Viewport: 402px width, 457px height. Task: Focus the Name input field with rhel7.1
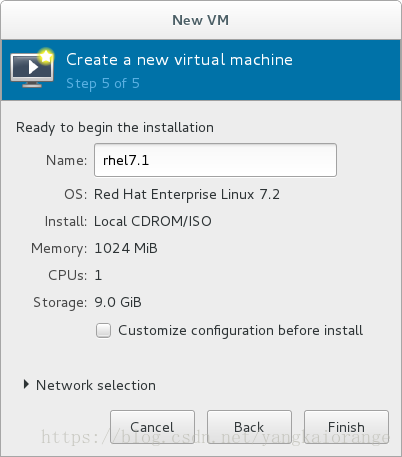click(x=215, y=160)
